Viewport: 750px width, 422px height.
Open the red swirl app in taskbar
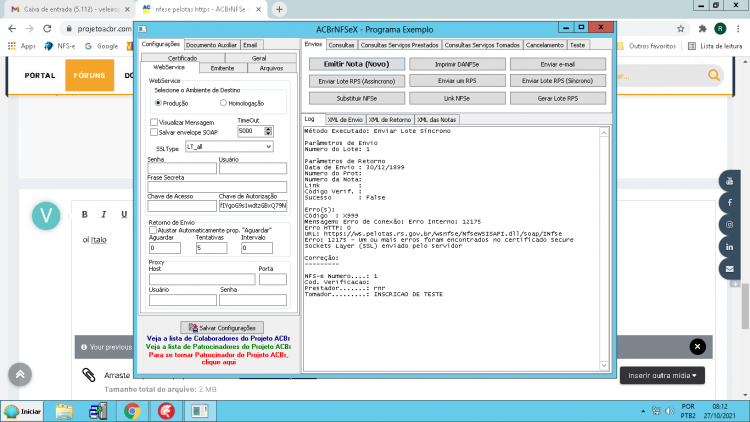166,411
